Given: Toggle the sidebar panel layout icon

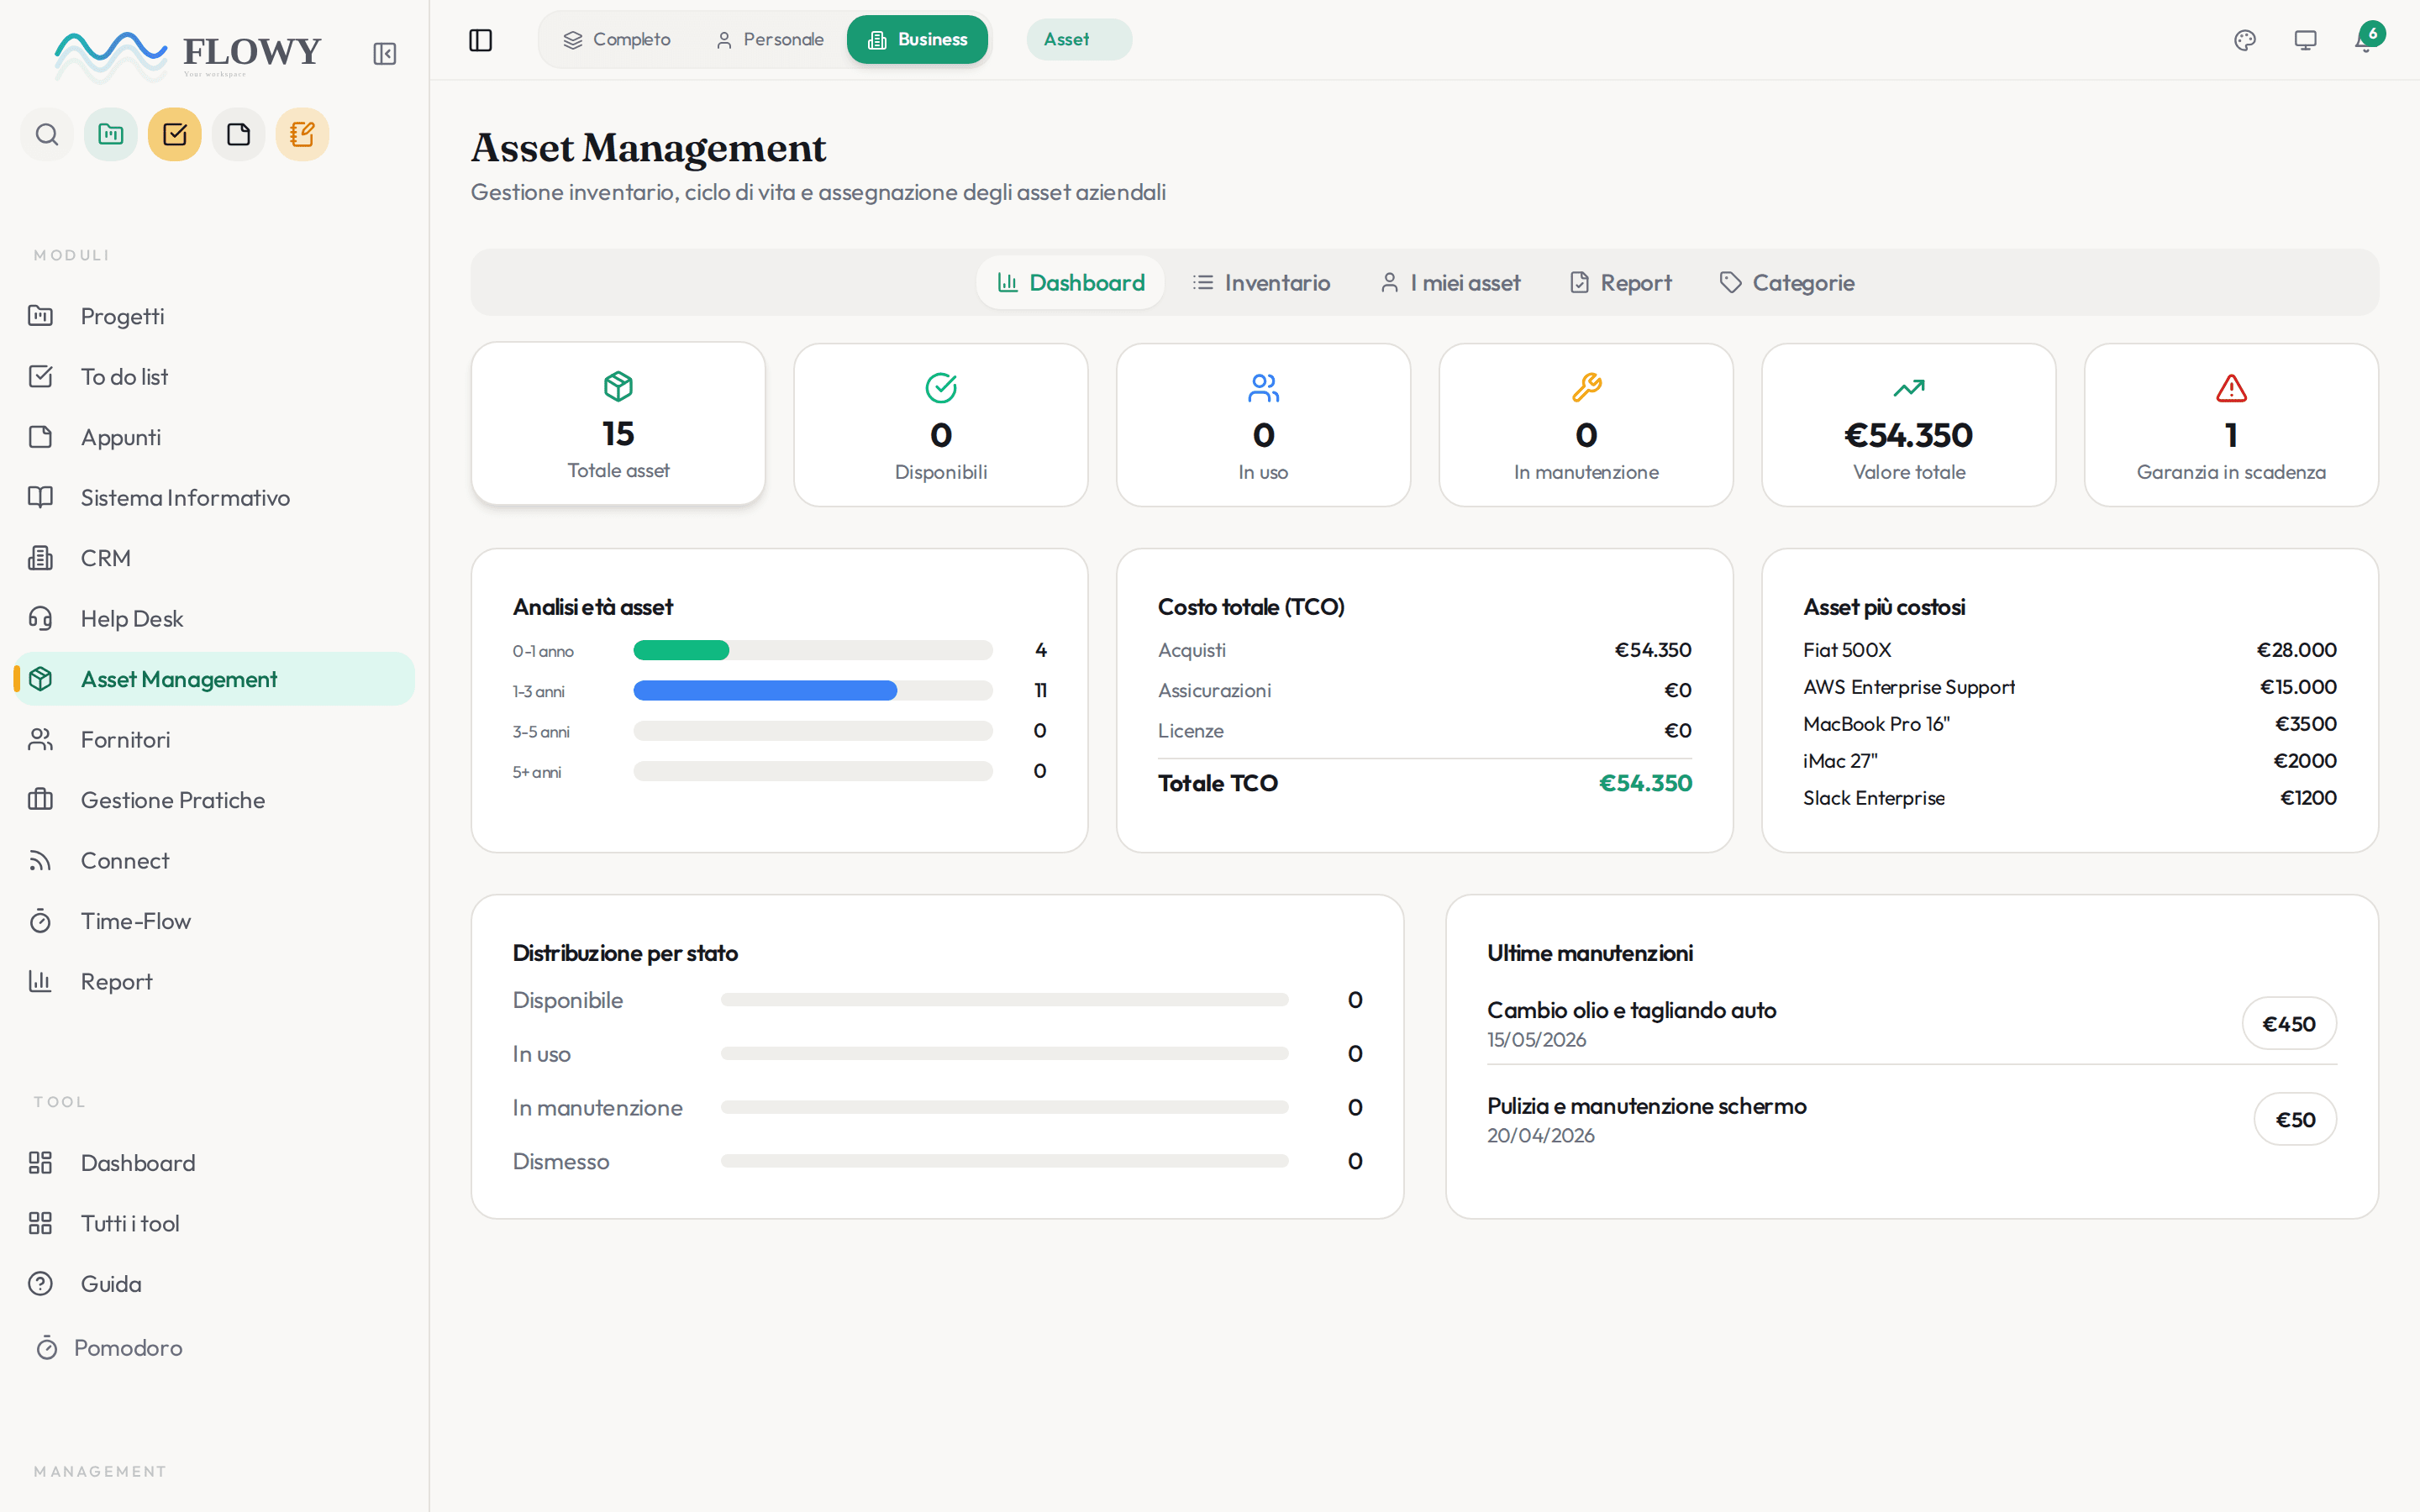Looking at the screenshot, I should (x=481, y=40).
